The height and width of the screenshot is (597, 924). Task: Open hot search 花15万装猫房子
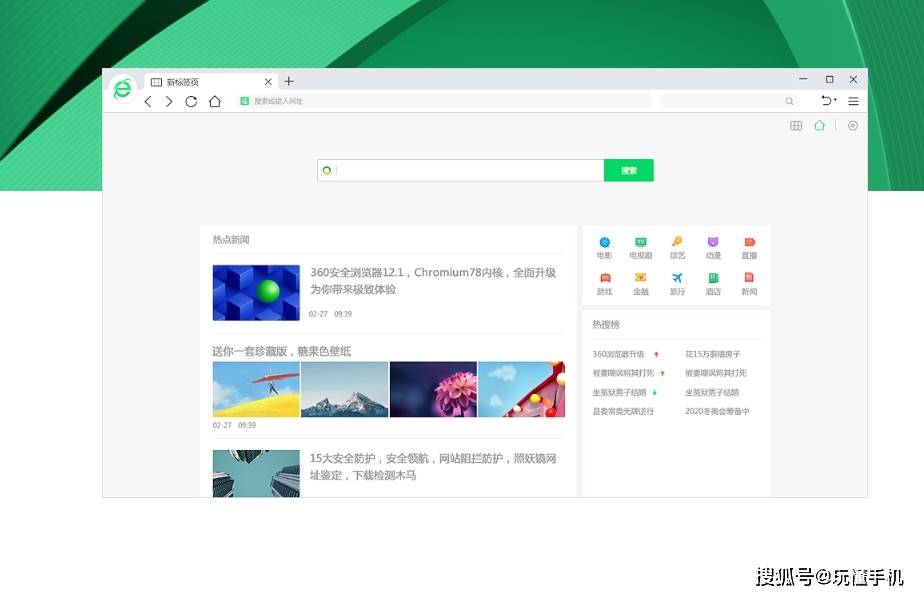pyautogui.click(x=712, y=354)
